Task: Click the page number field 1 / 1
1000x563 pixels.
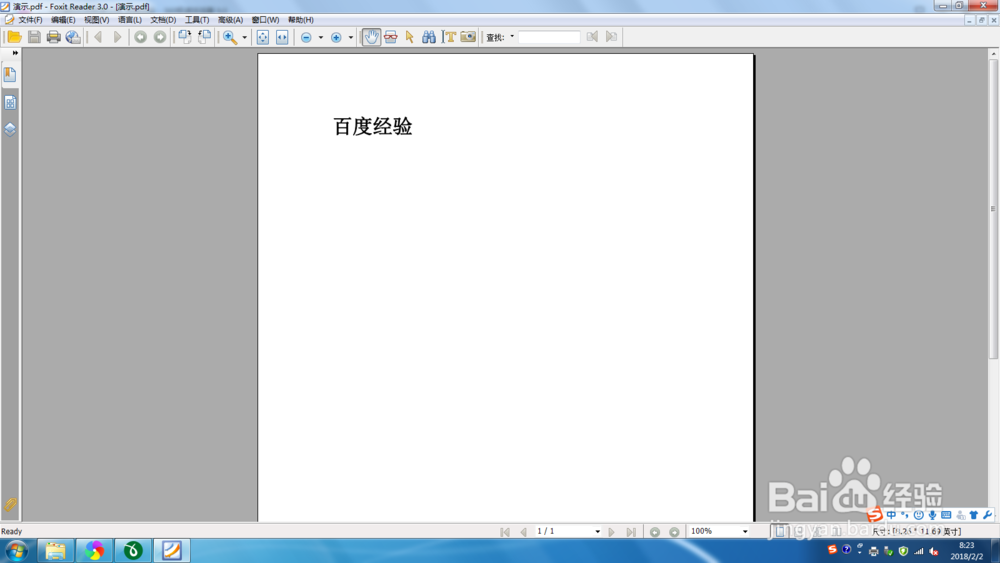Action: 564,531
